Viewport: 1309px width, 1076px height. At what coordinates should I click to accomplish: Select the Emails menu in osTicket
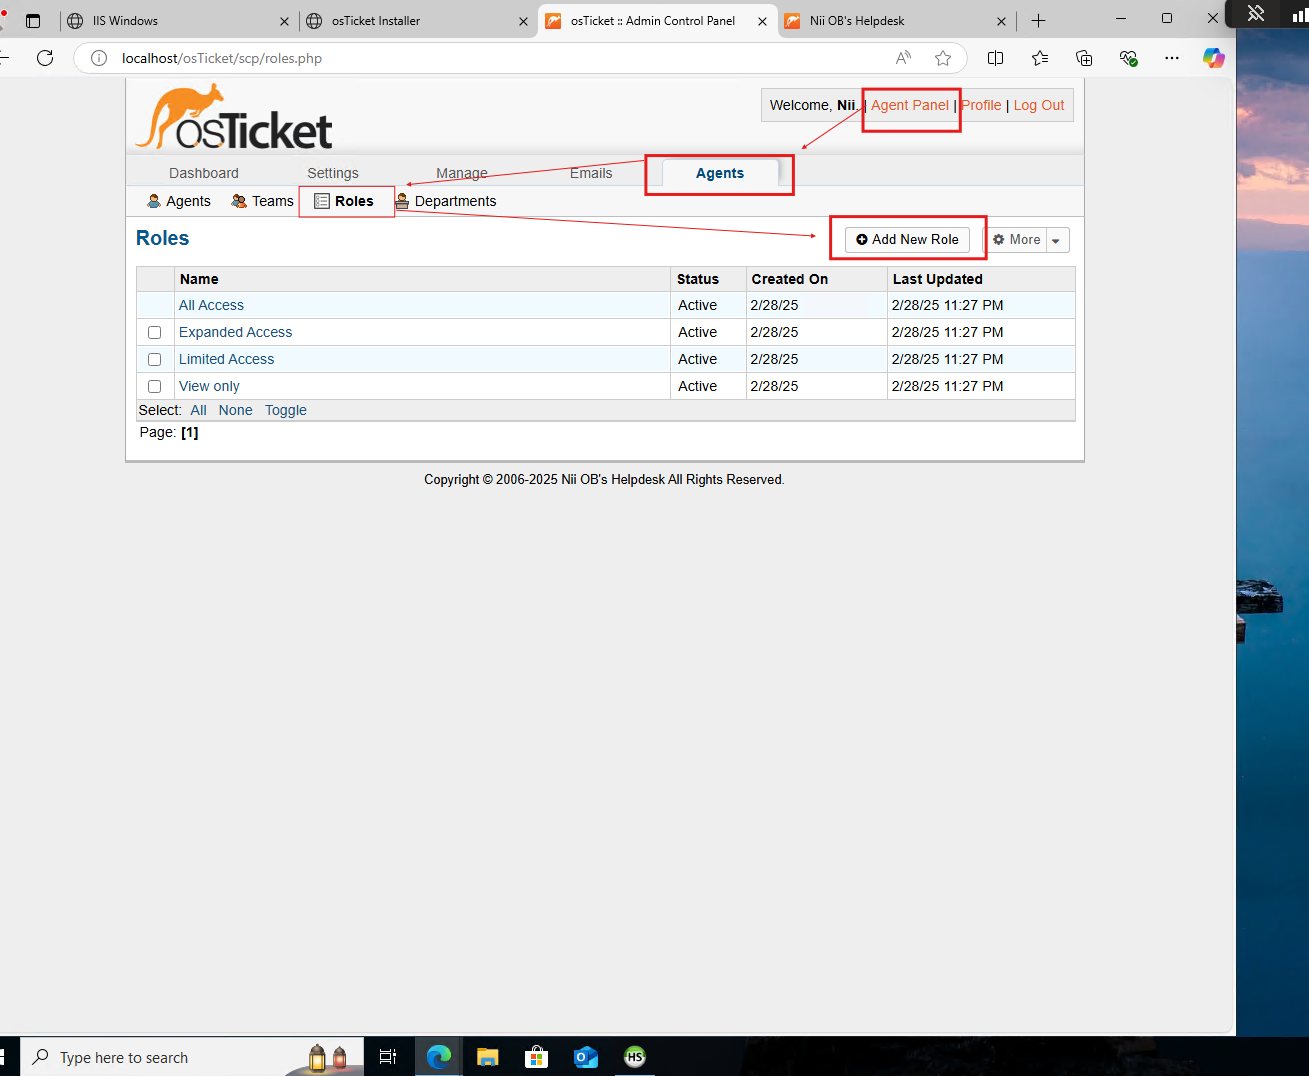coord(590,172)
